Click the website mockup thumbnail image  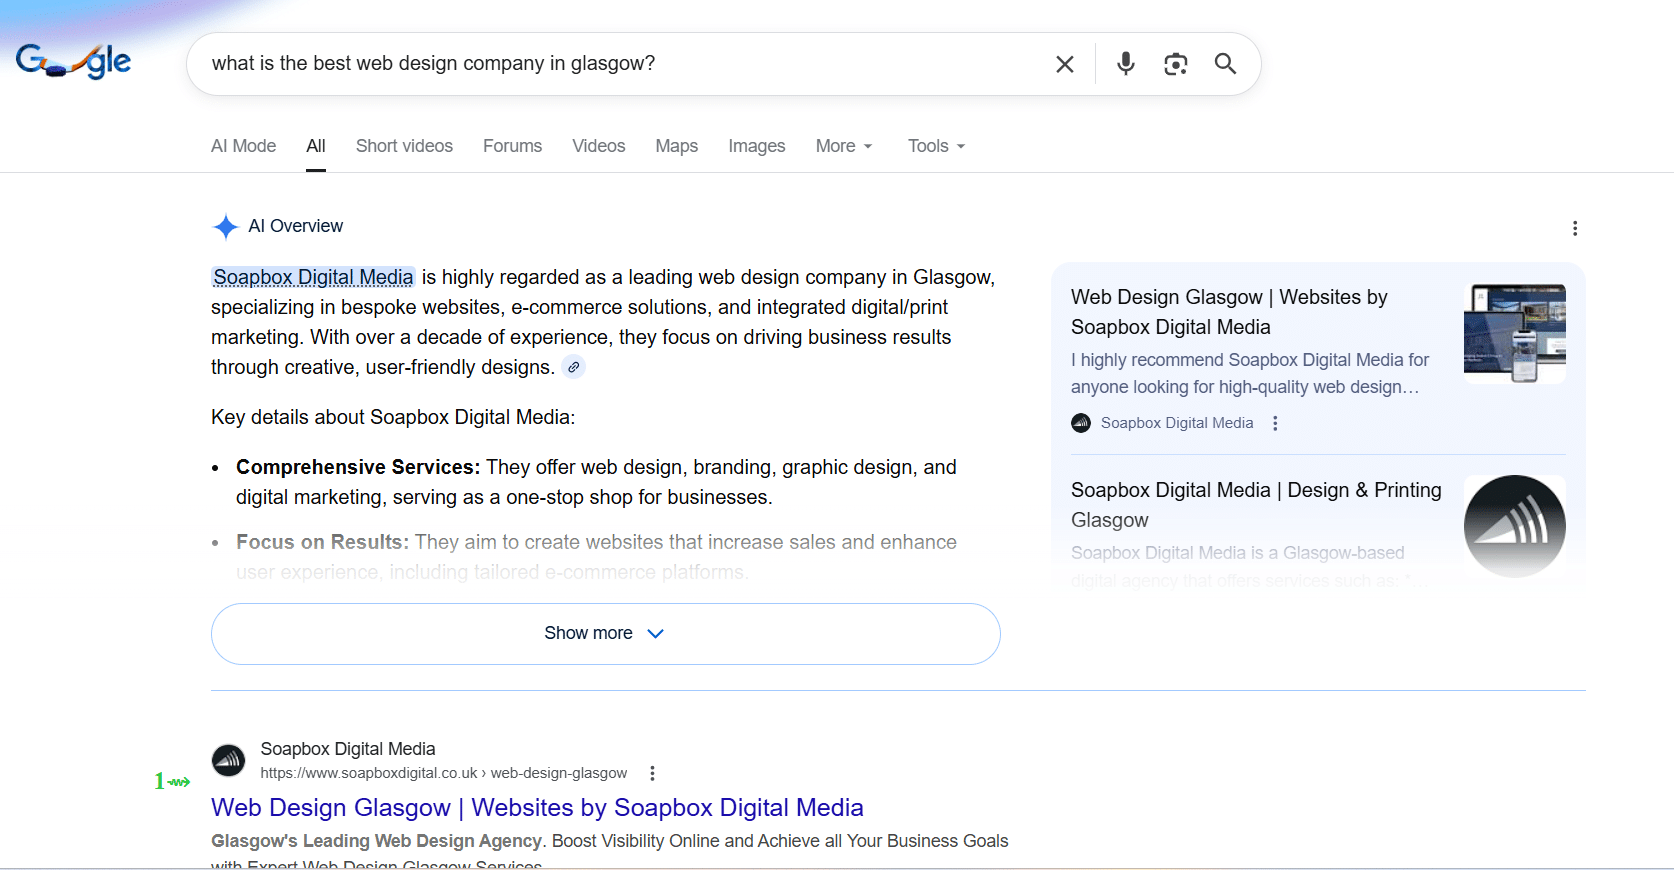[1515, 333]
